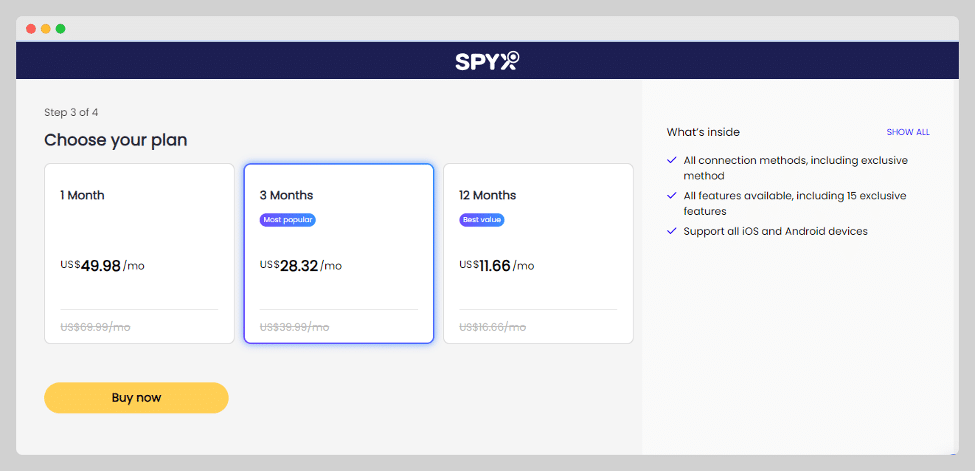Image resolution: width=977 pixels, height=472 pixels.
Task: Click the US$28.32/mo price
Action: coord(300,266)
